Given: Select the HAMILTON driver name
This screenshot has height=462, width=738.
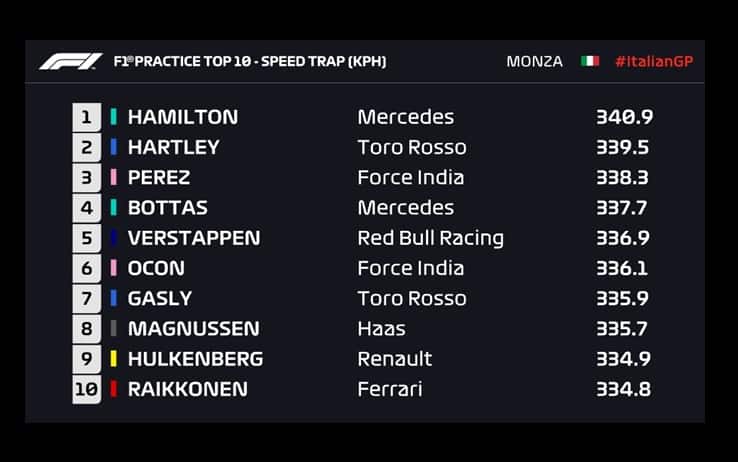Looking at the screenshot, I should (x=183, y=117).
